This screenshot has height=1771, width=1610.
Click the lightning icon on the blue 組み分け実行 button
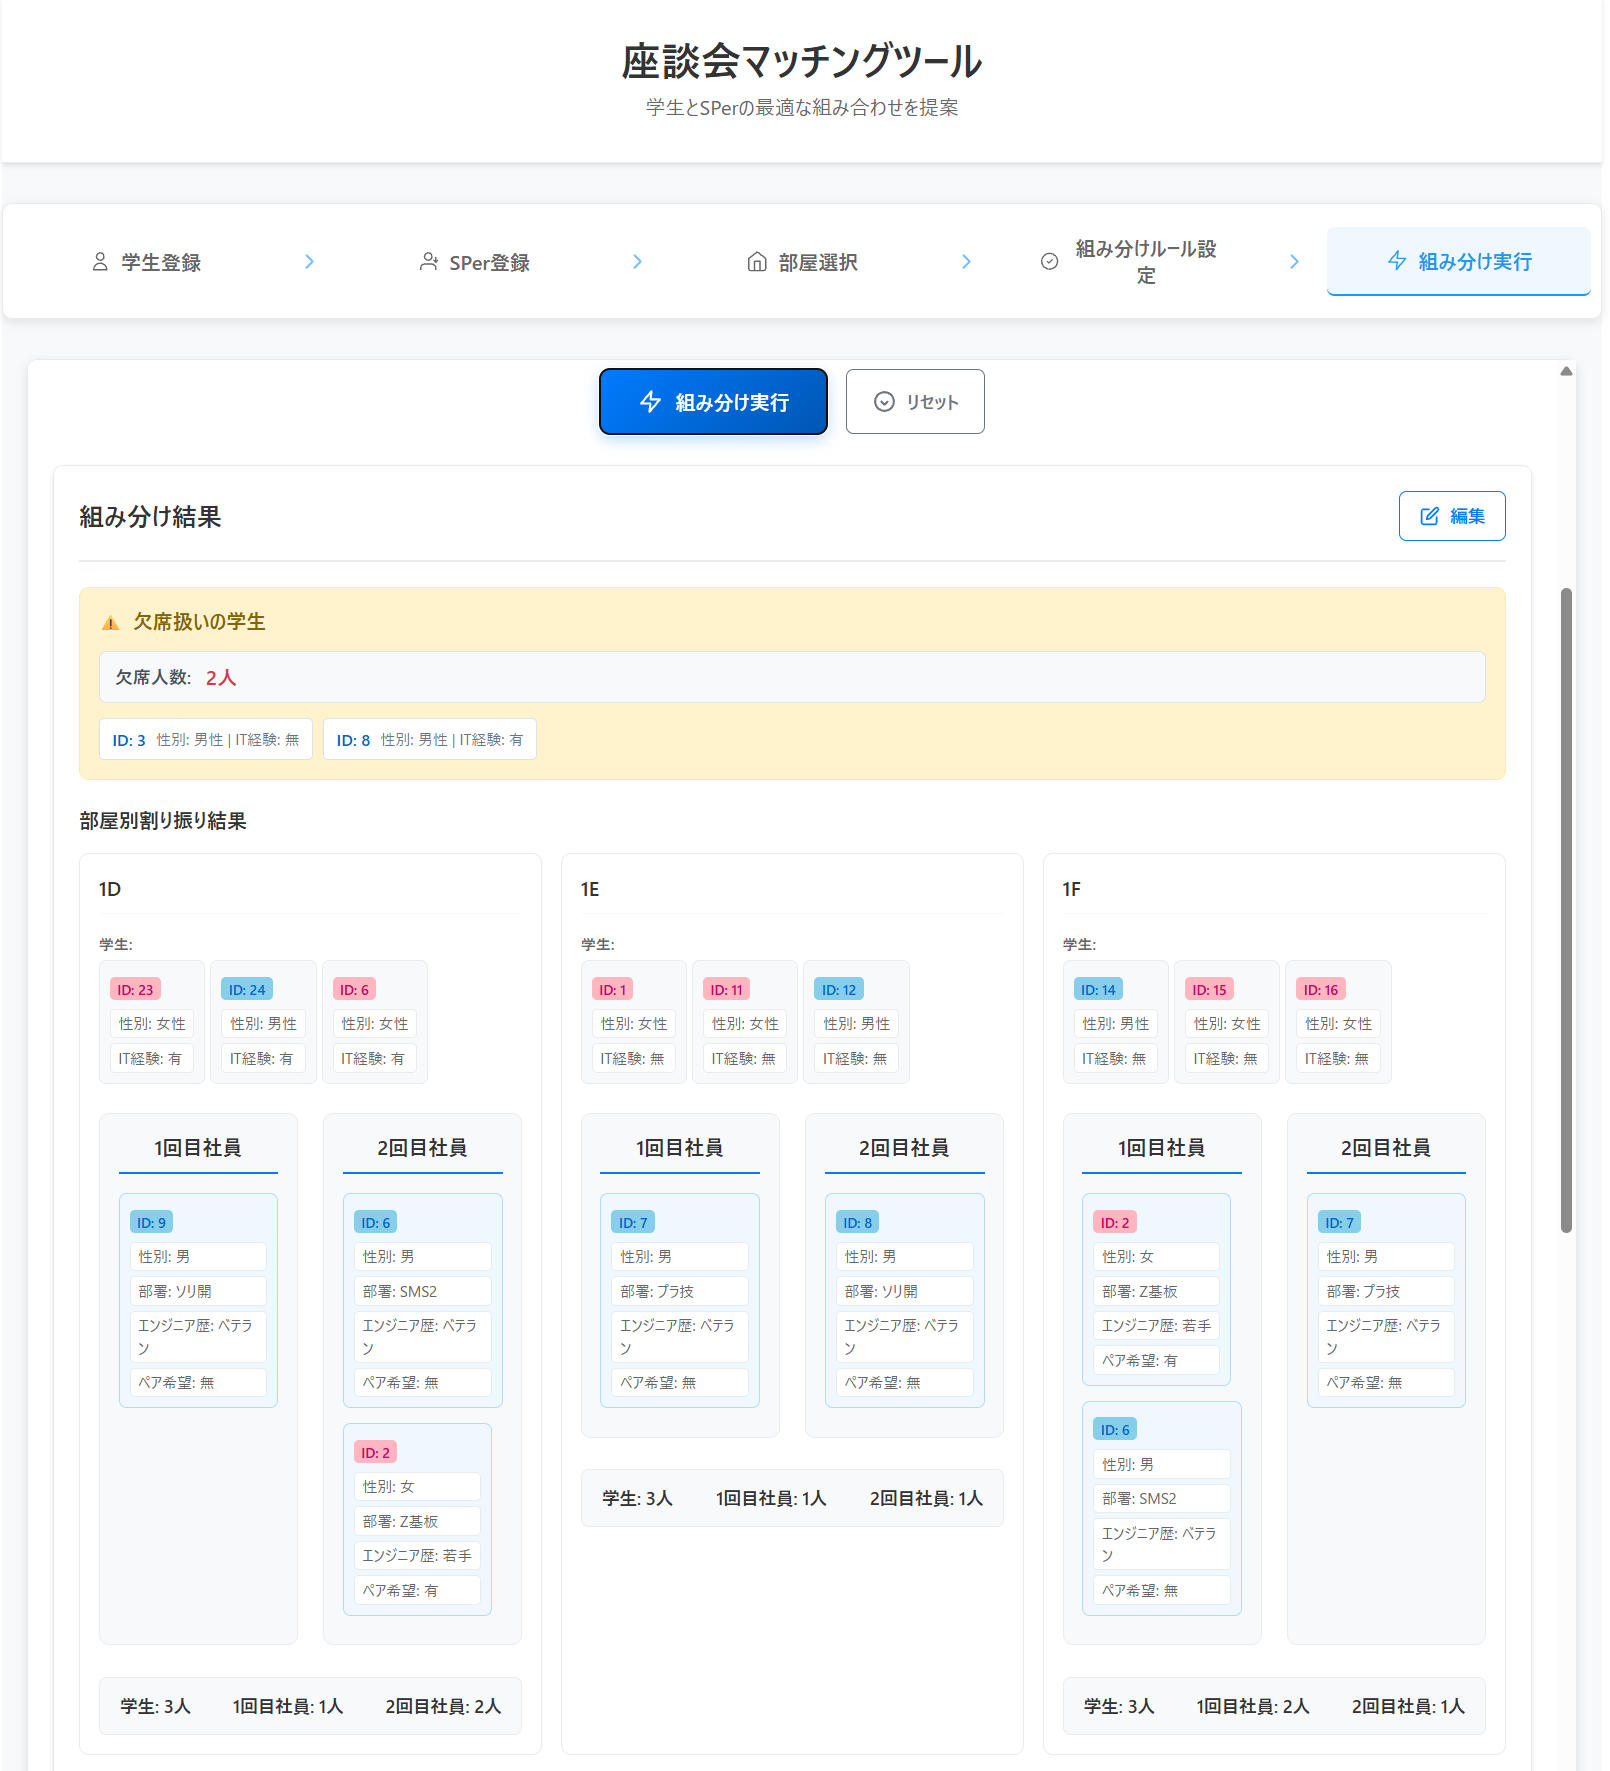[x=651, y=402]
